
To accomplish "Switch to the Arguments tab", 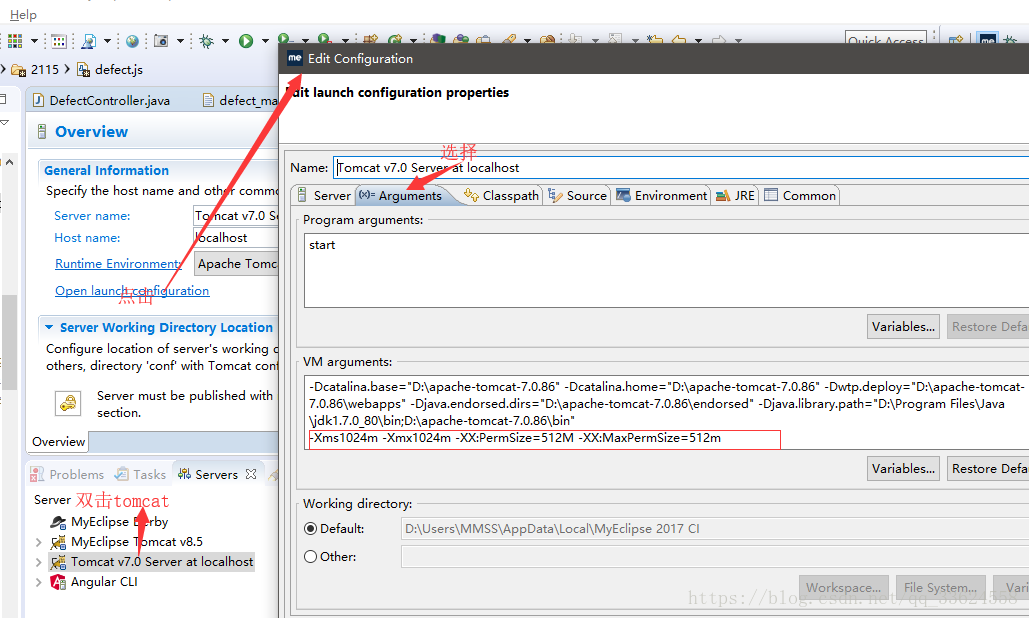I will 402,196.
